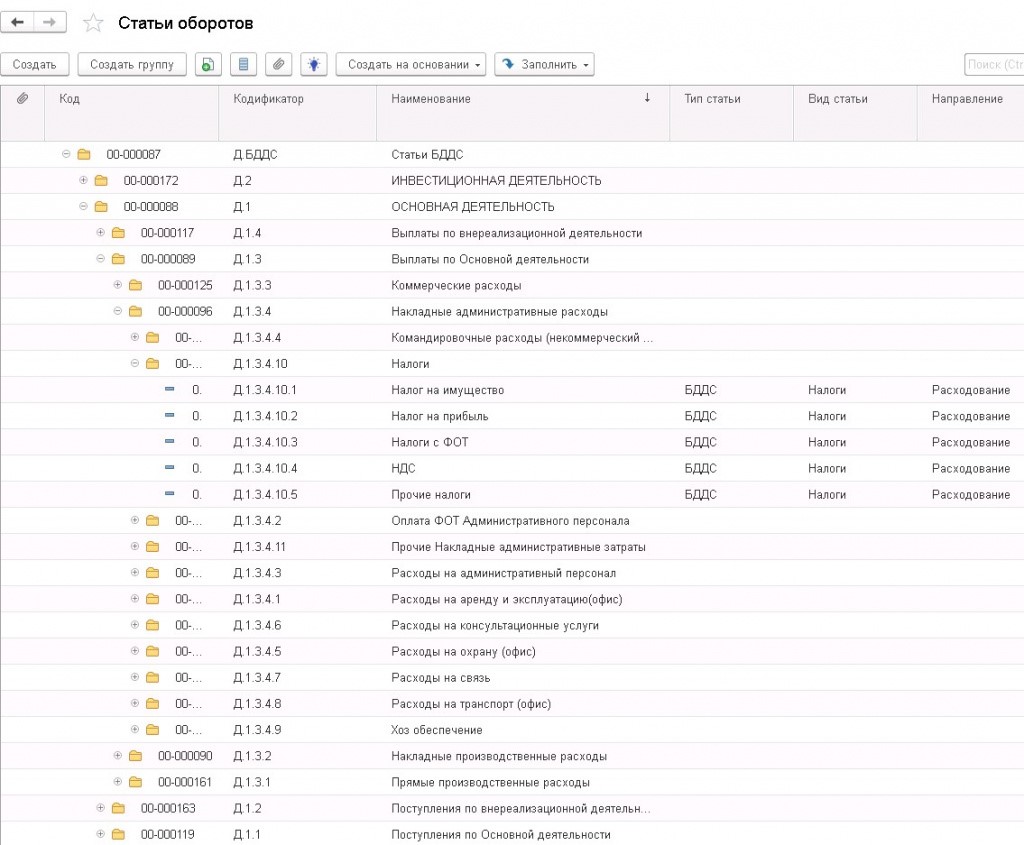Click the Налог на прибыль item icon
The width and height of the screenshot is (1024, 845).
[x=170, y=415]
